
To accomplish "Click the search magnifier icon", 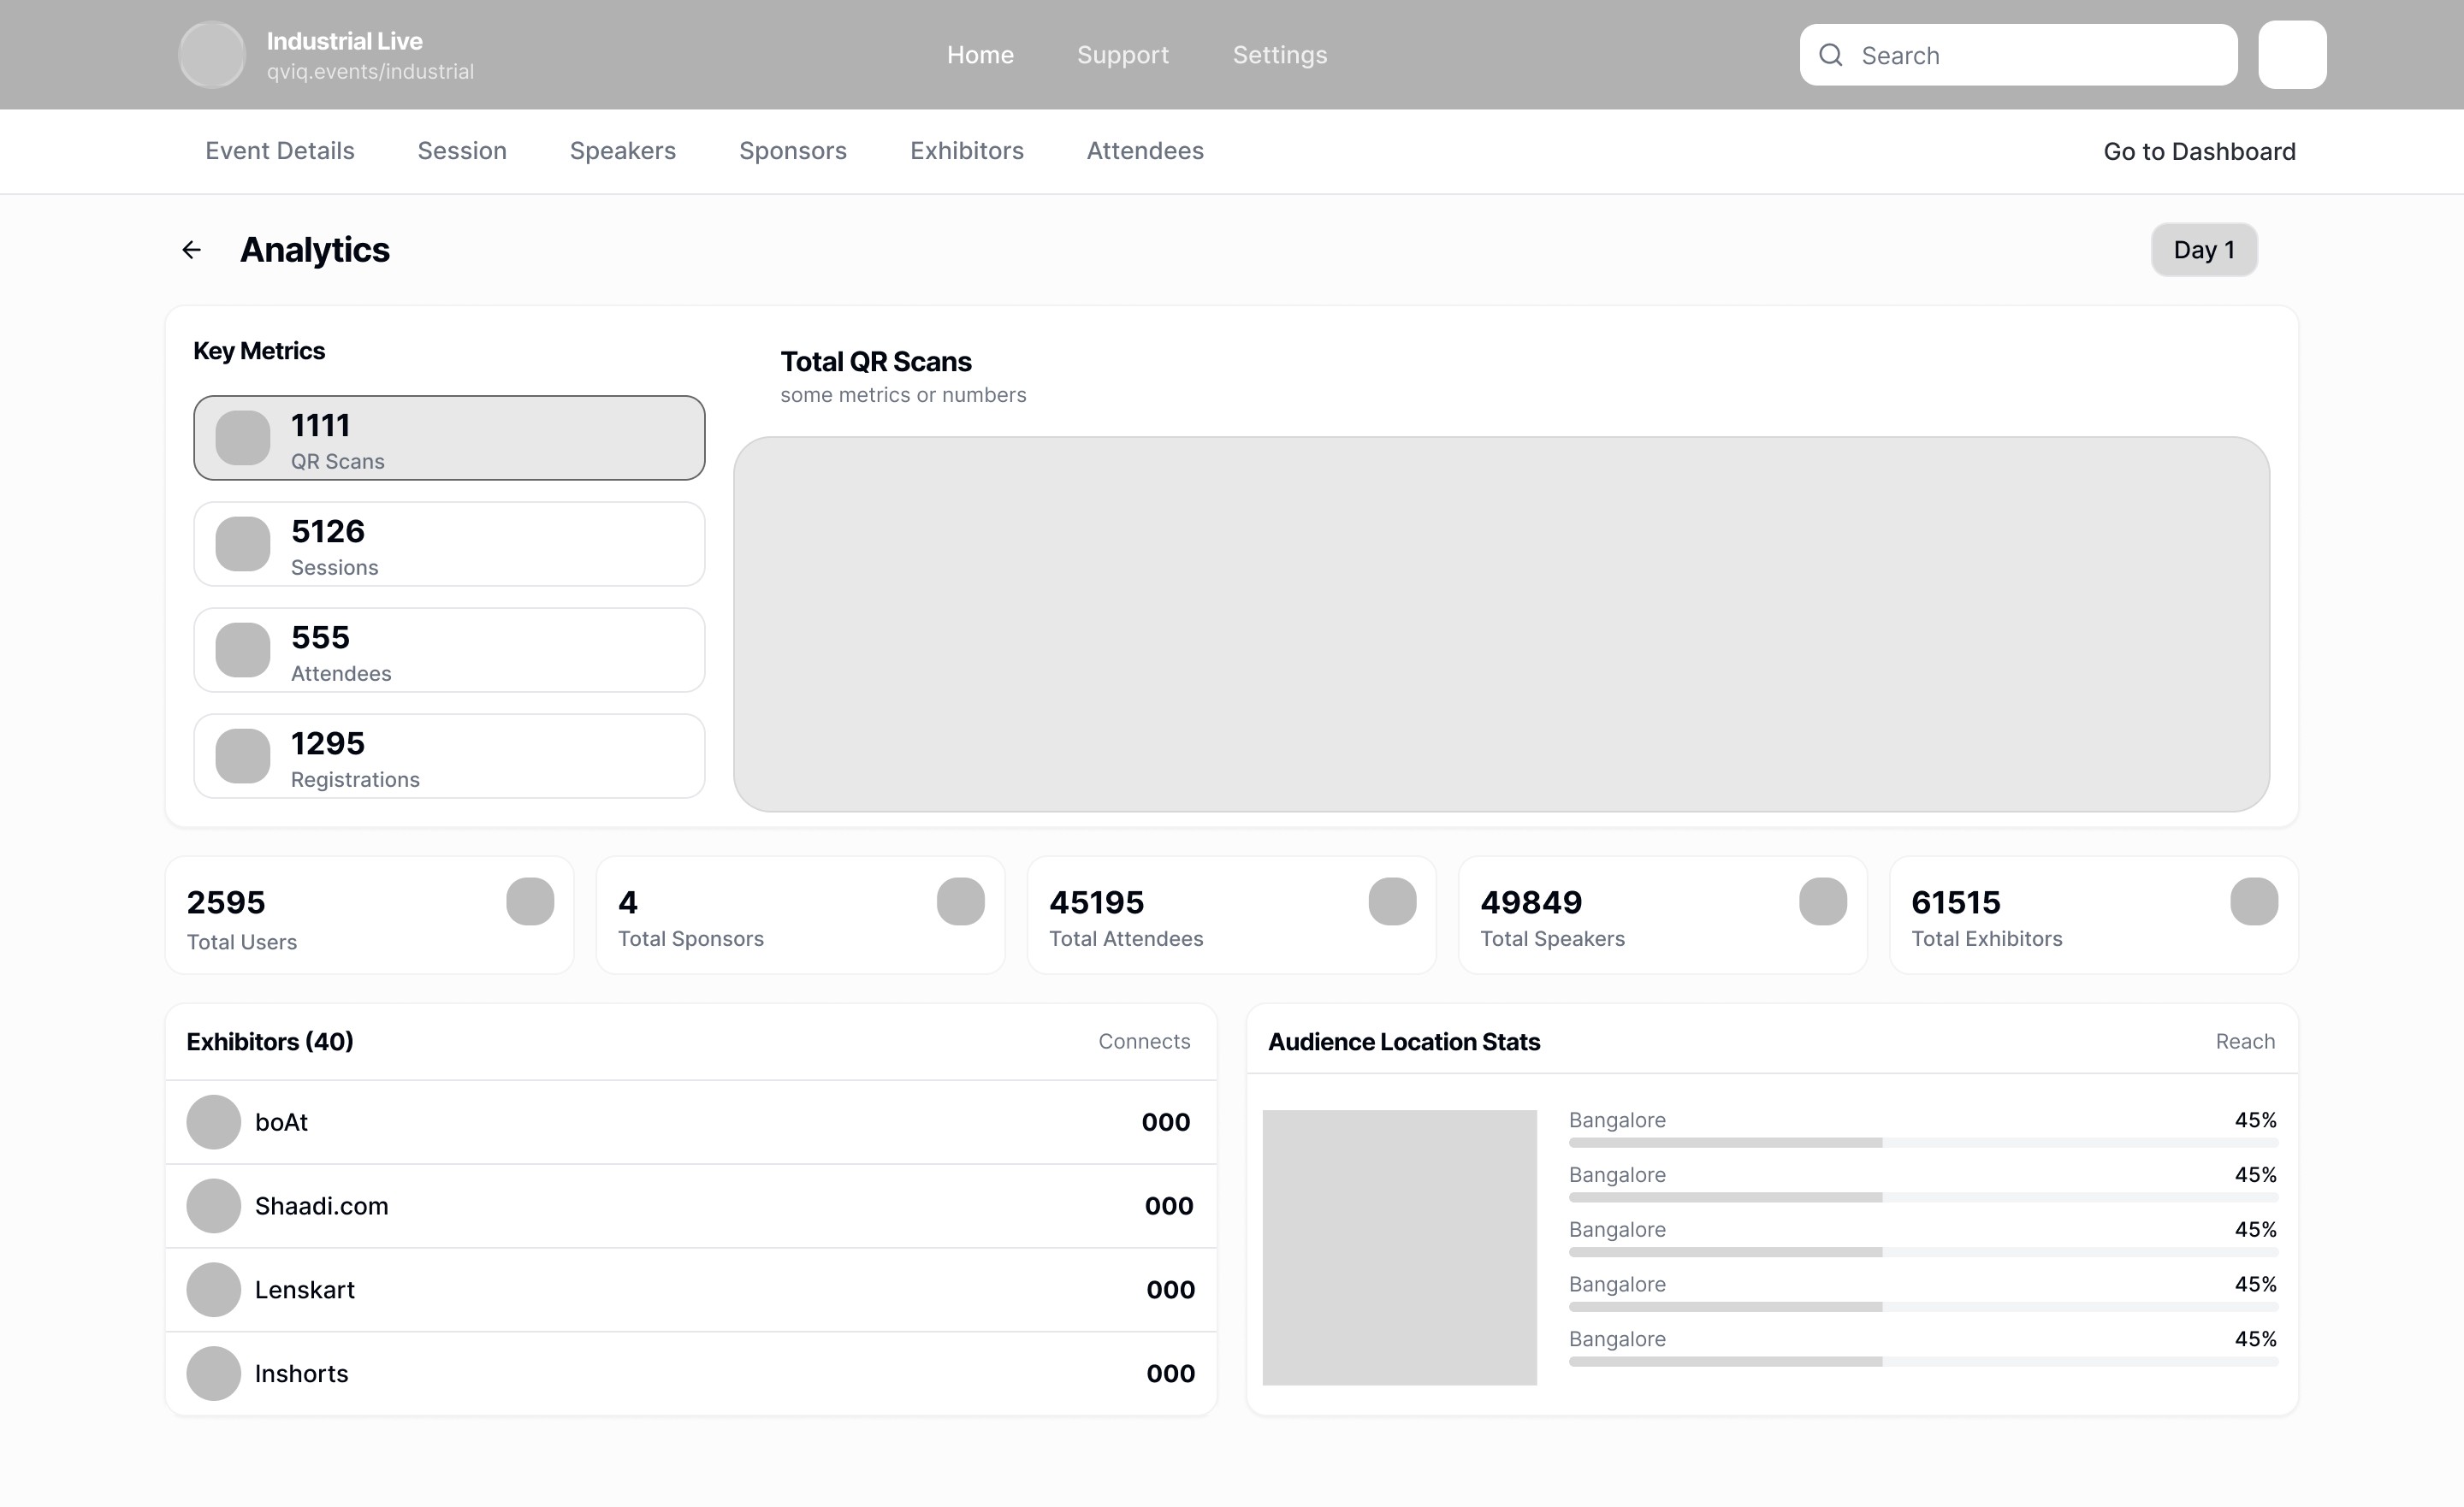I will pyautogui.click(x=1830, y=55).
